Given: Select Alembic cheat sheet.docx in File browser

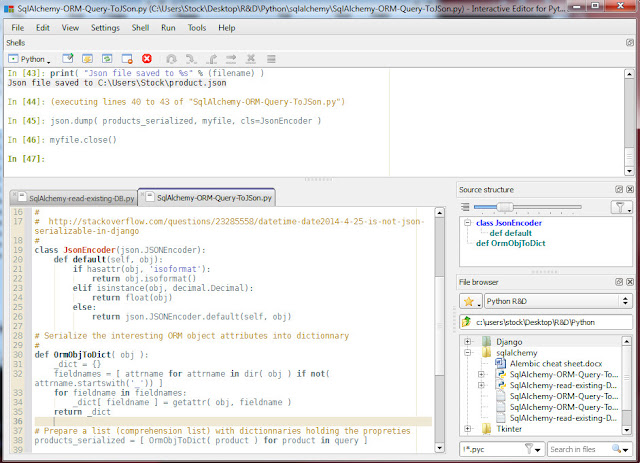Looking at the screenshot, I should [556, 363].
